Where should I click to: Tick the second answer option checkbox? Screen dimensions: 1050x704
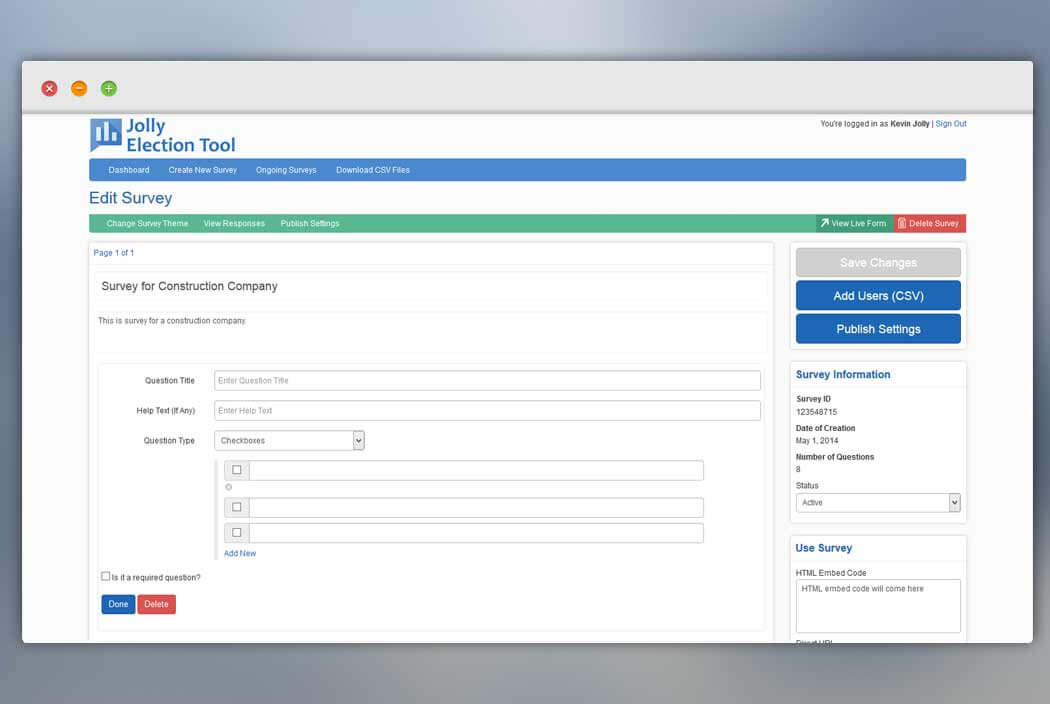pos(236,507)
